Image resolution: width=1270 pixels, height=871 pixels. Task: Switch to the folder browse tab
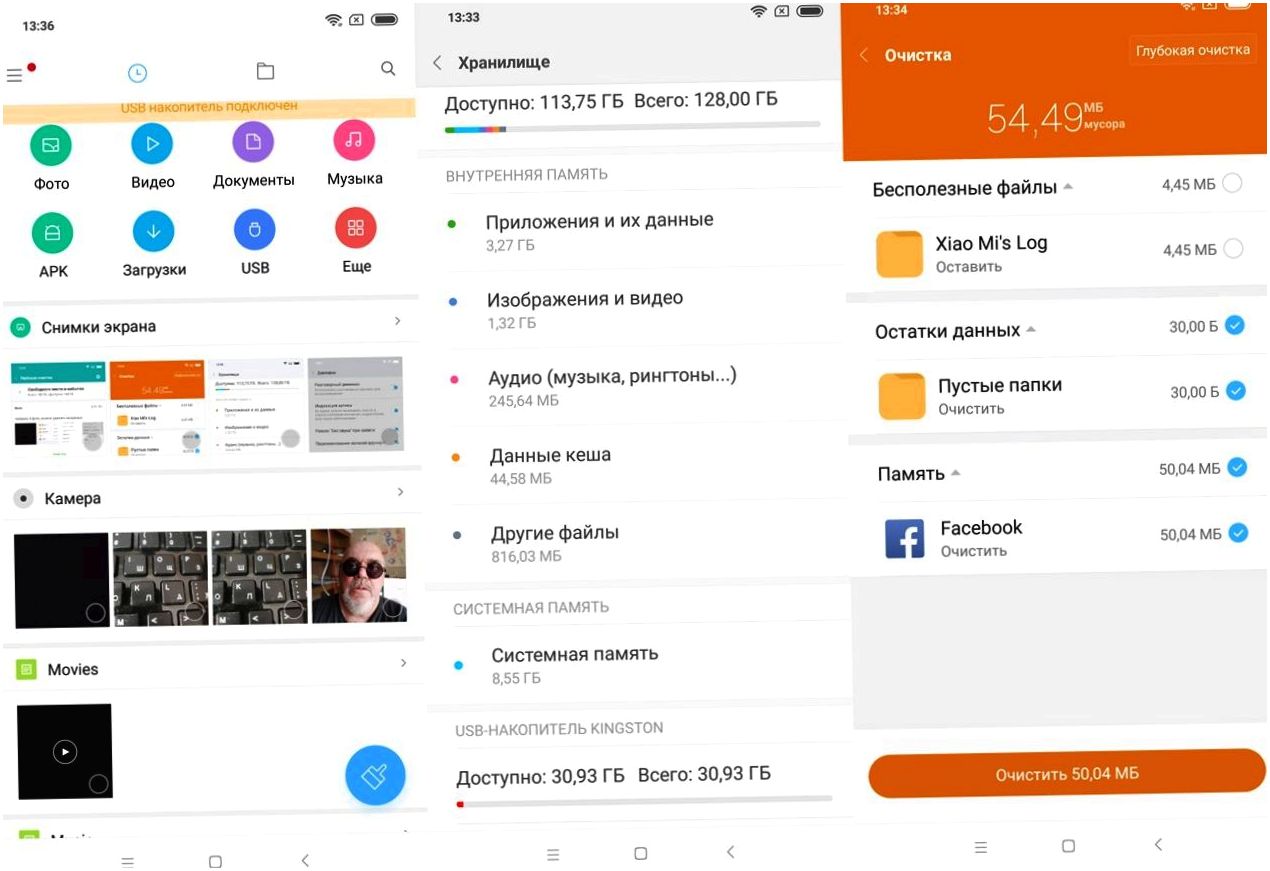(x=264, y=71)
